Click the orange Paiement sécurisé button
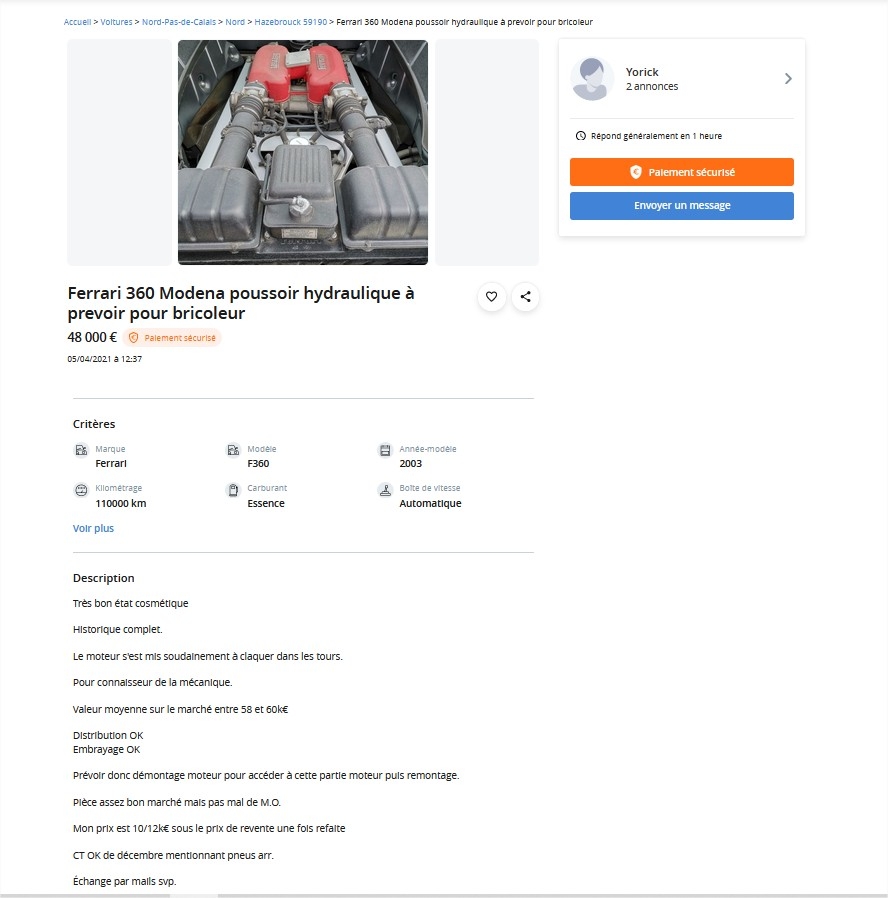This screenshot has width=888, height=898. point(681,172)
